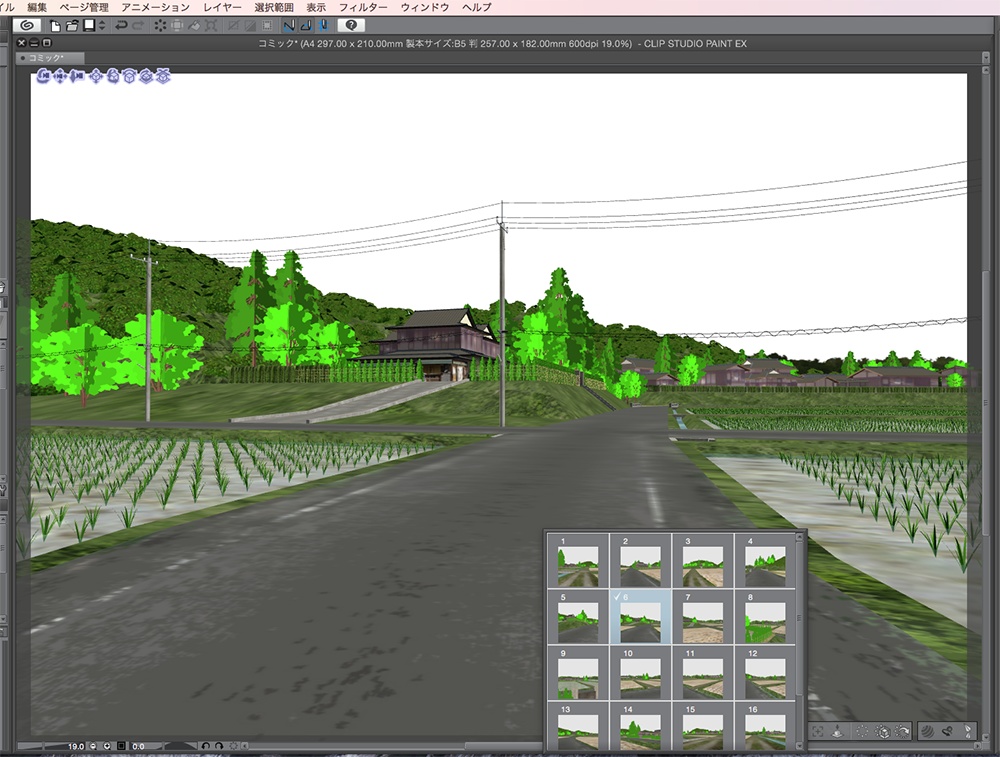Select the camera rotate tool above the 3D canvas

click(43, 76)
